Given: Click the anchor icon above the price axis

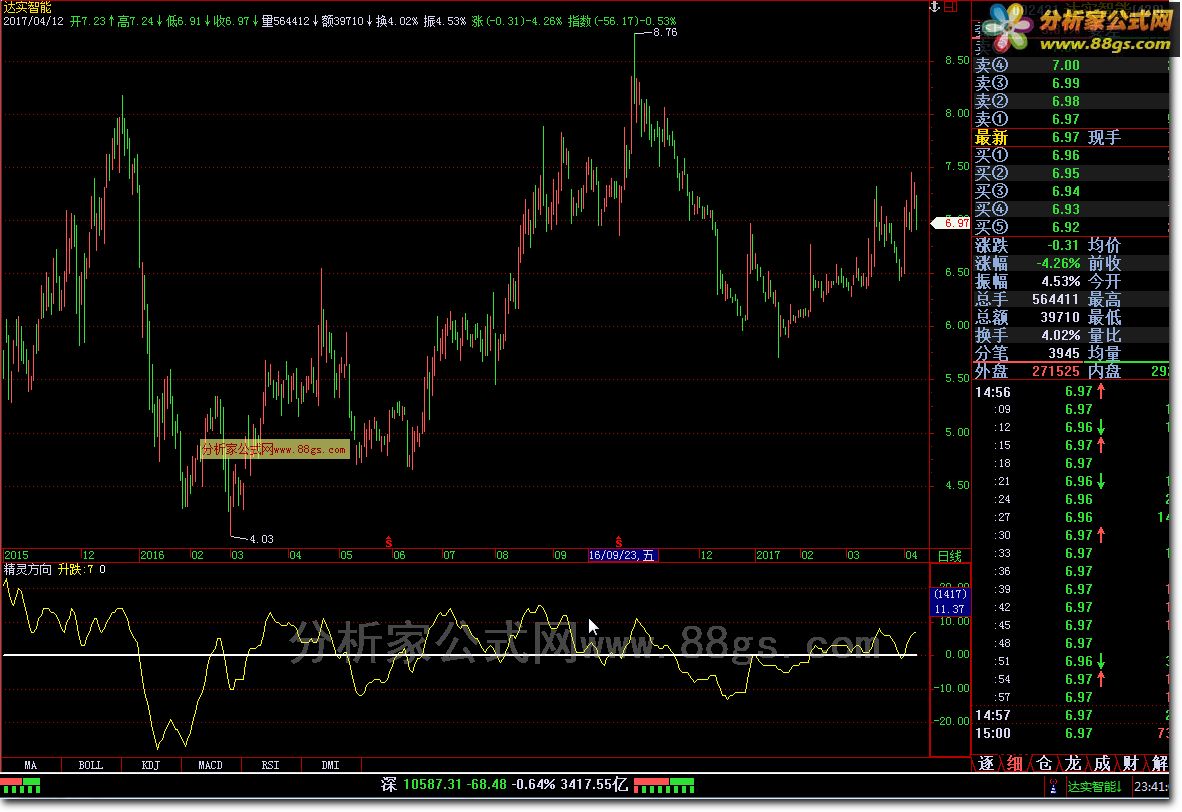Looking at the screenshot, I should 935,7.
